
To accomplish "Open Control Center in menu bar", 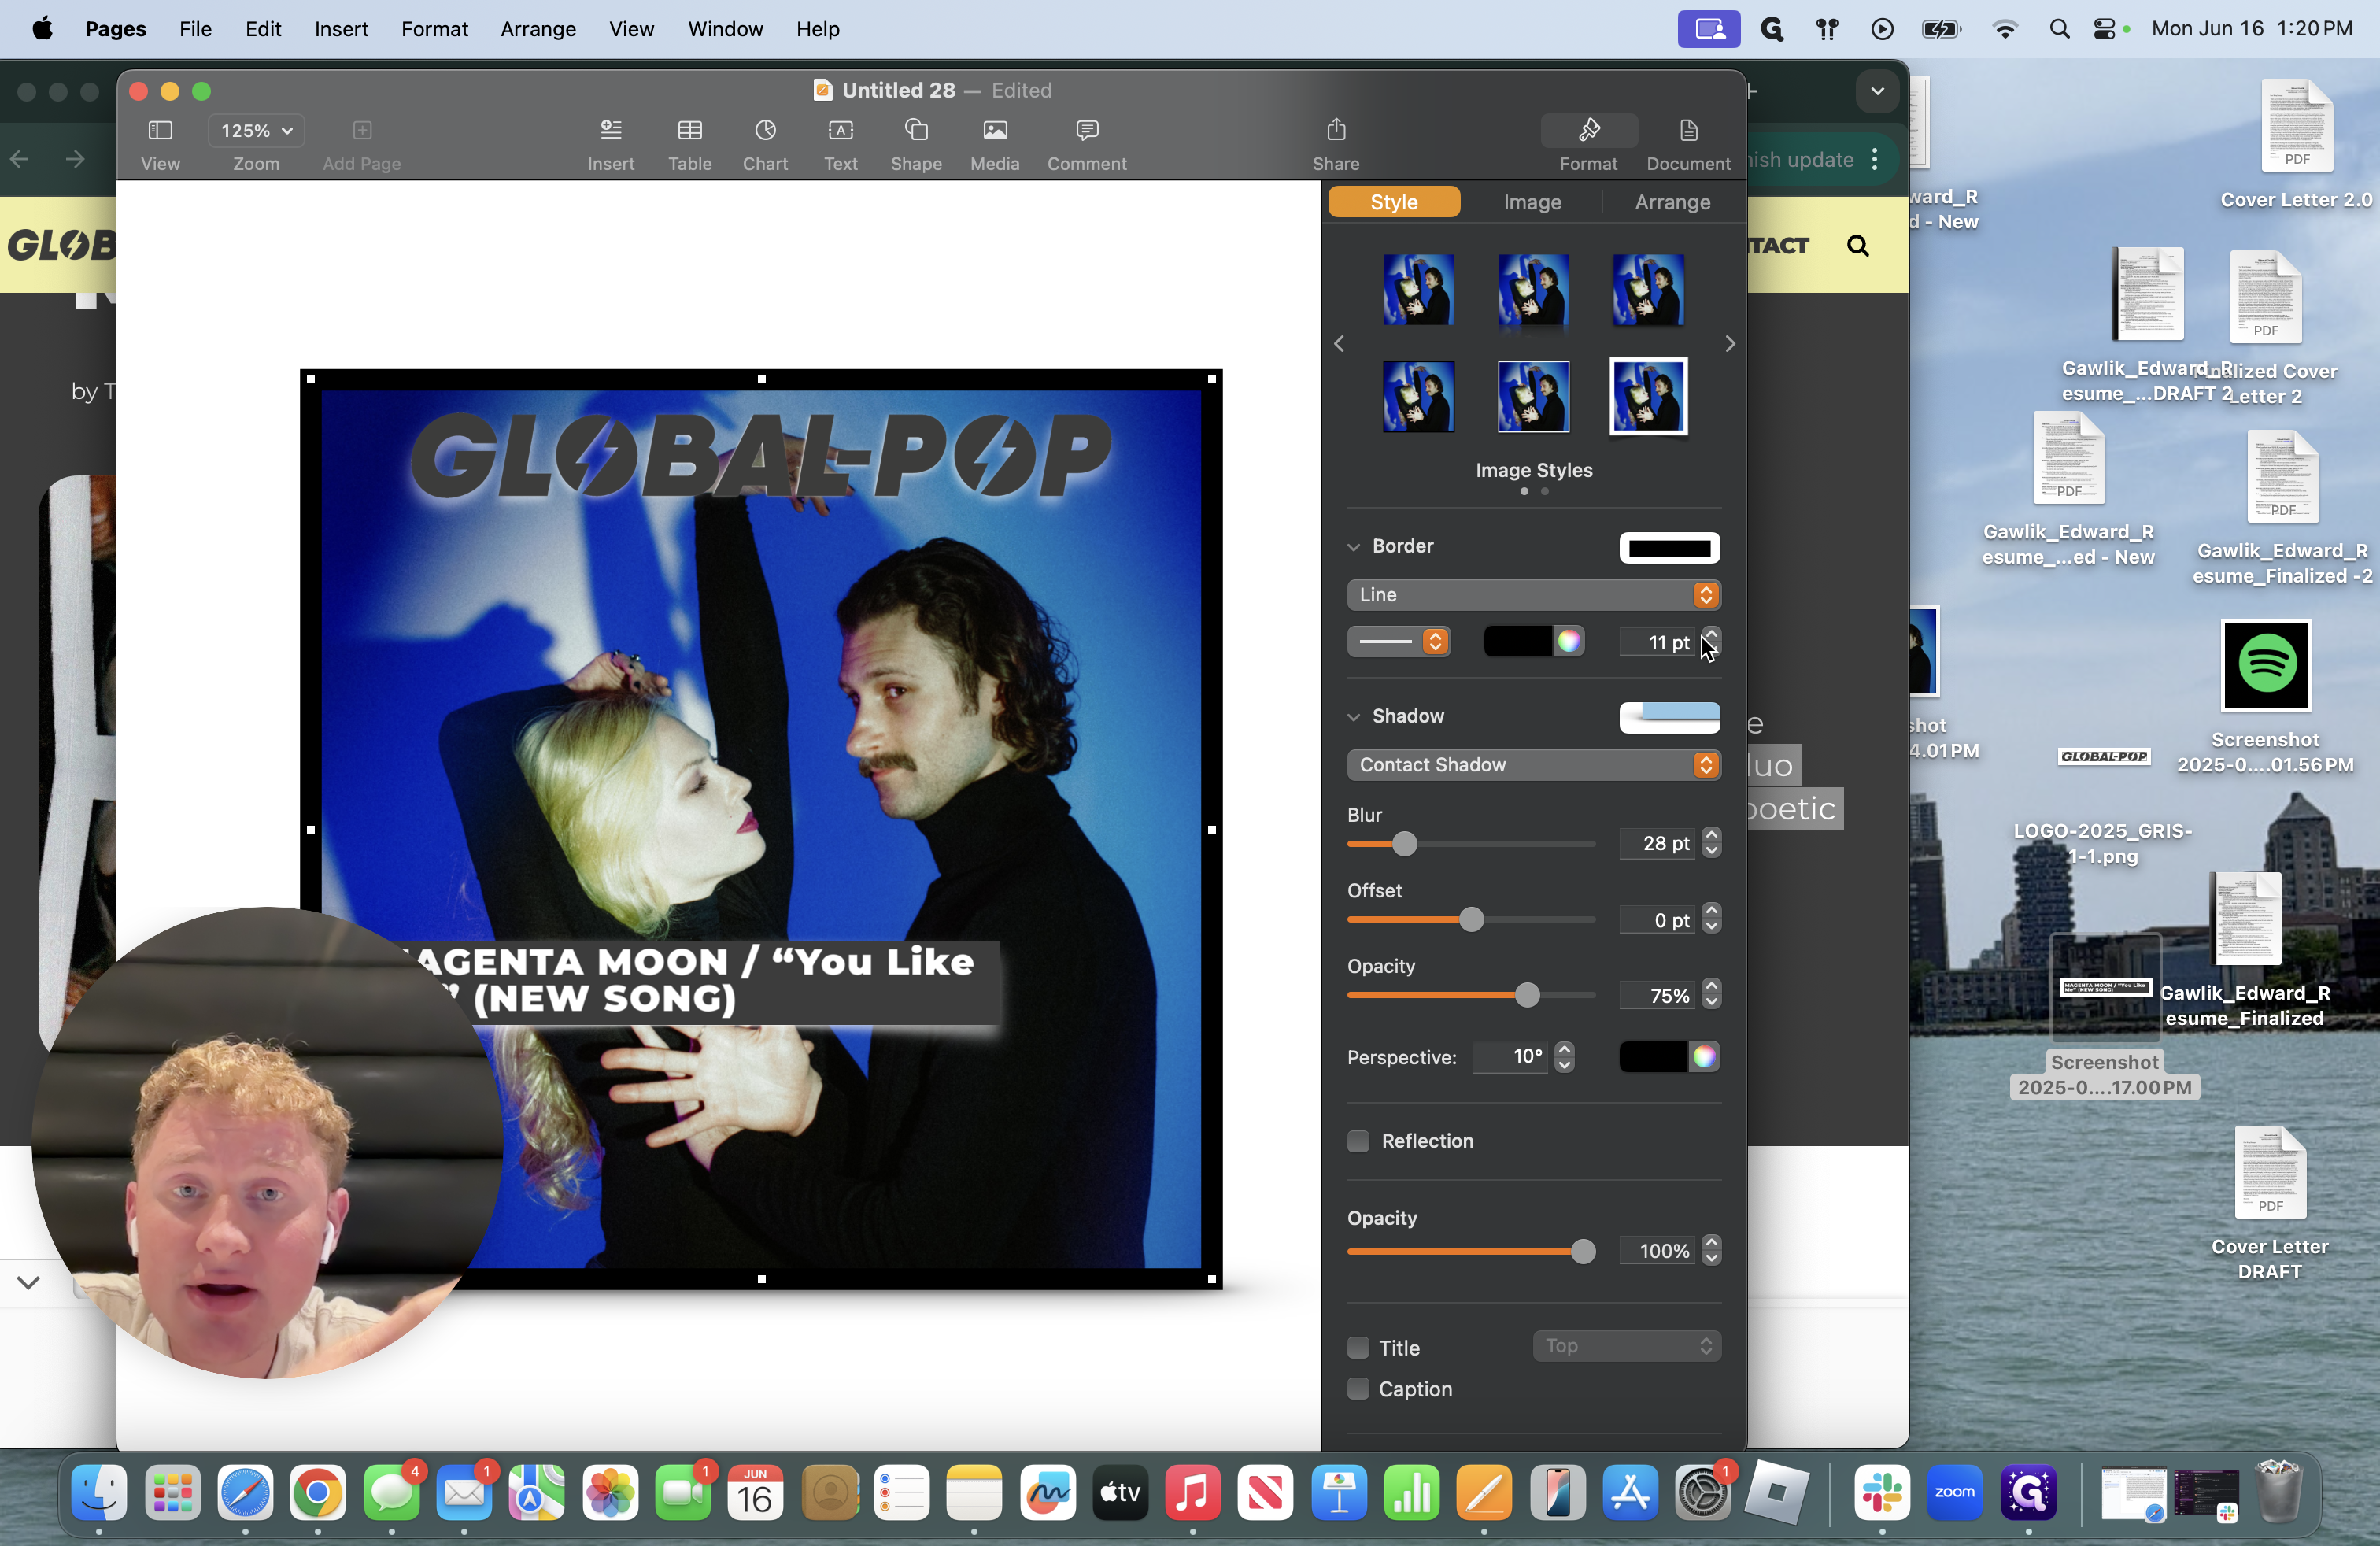I will click(2104, 29).
